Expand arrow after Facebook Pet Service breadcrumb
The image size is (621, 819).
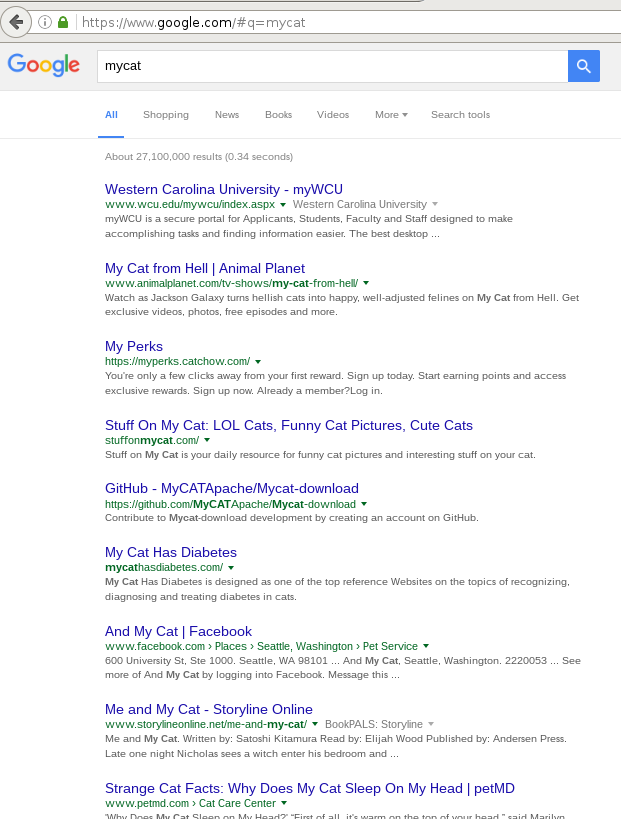[x=426, y=646]
